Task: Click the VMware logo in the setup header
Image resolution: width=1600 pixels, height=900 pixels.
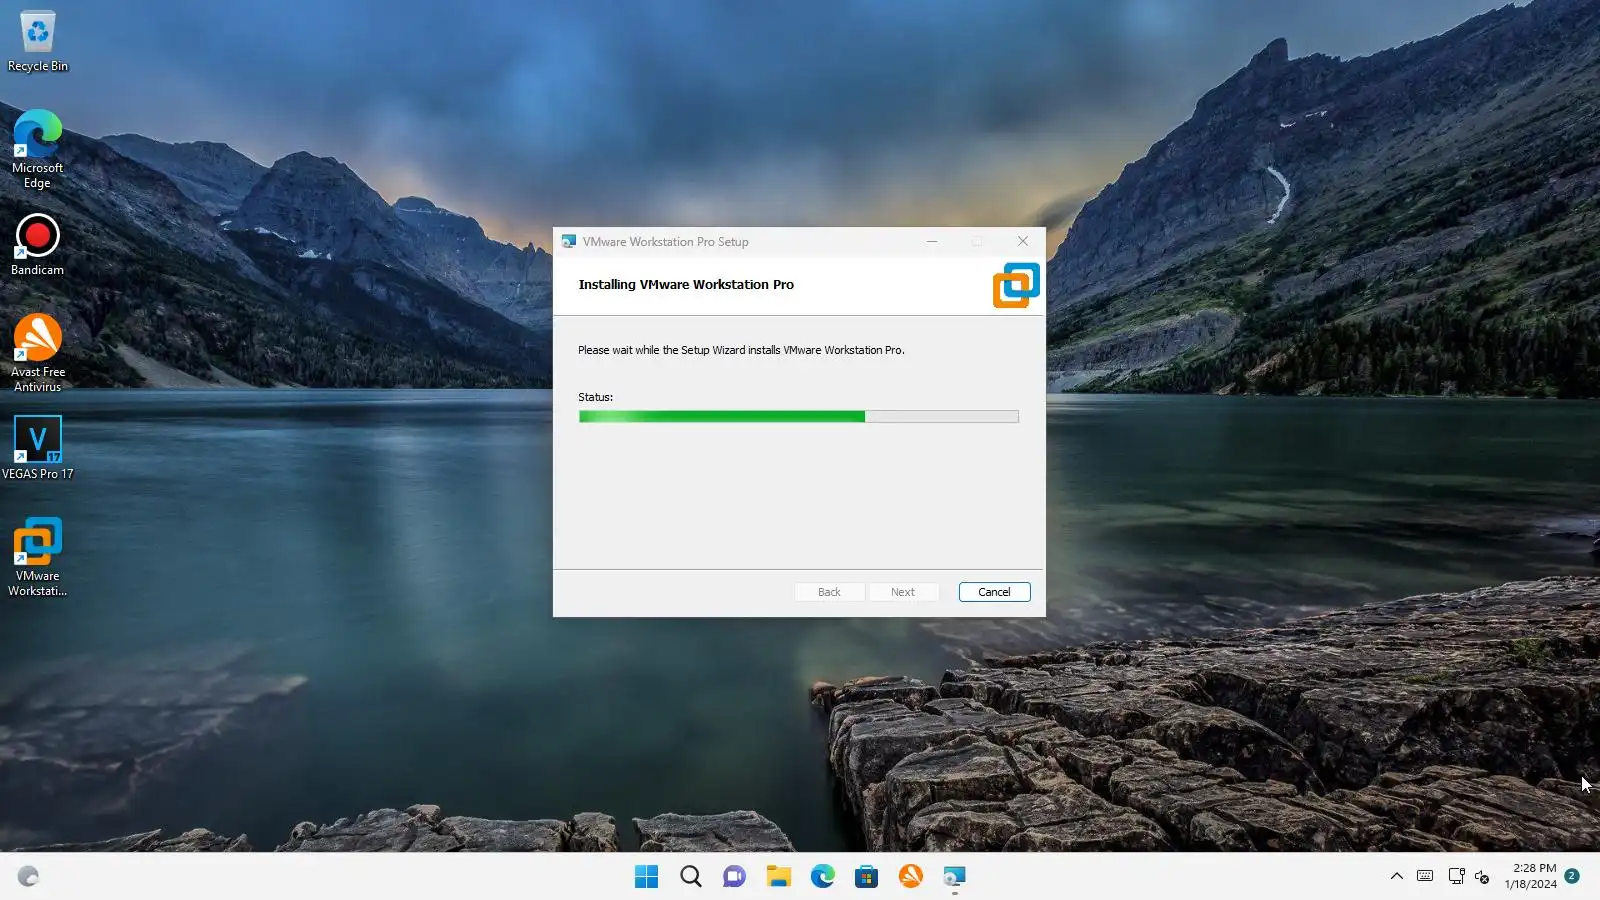Action: click(x=1016, y=285)
